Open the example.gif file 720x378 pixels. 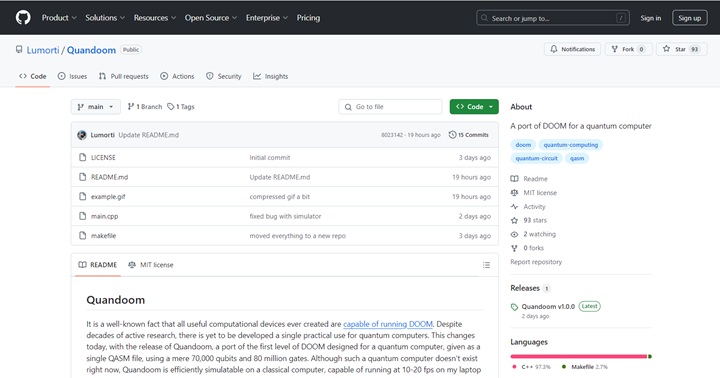[x=108, y=197]
